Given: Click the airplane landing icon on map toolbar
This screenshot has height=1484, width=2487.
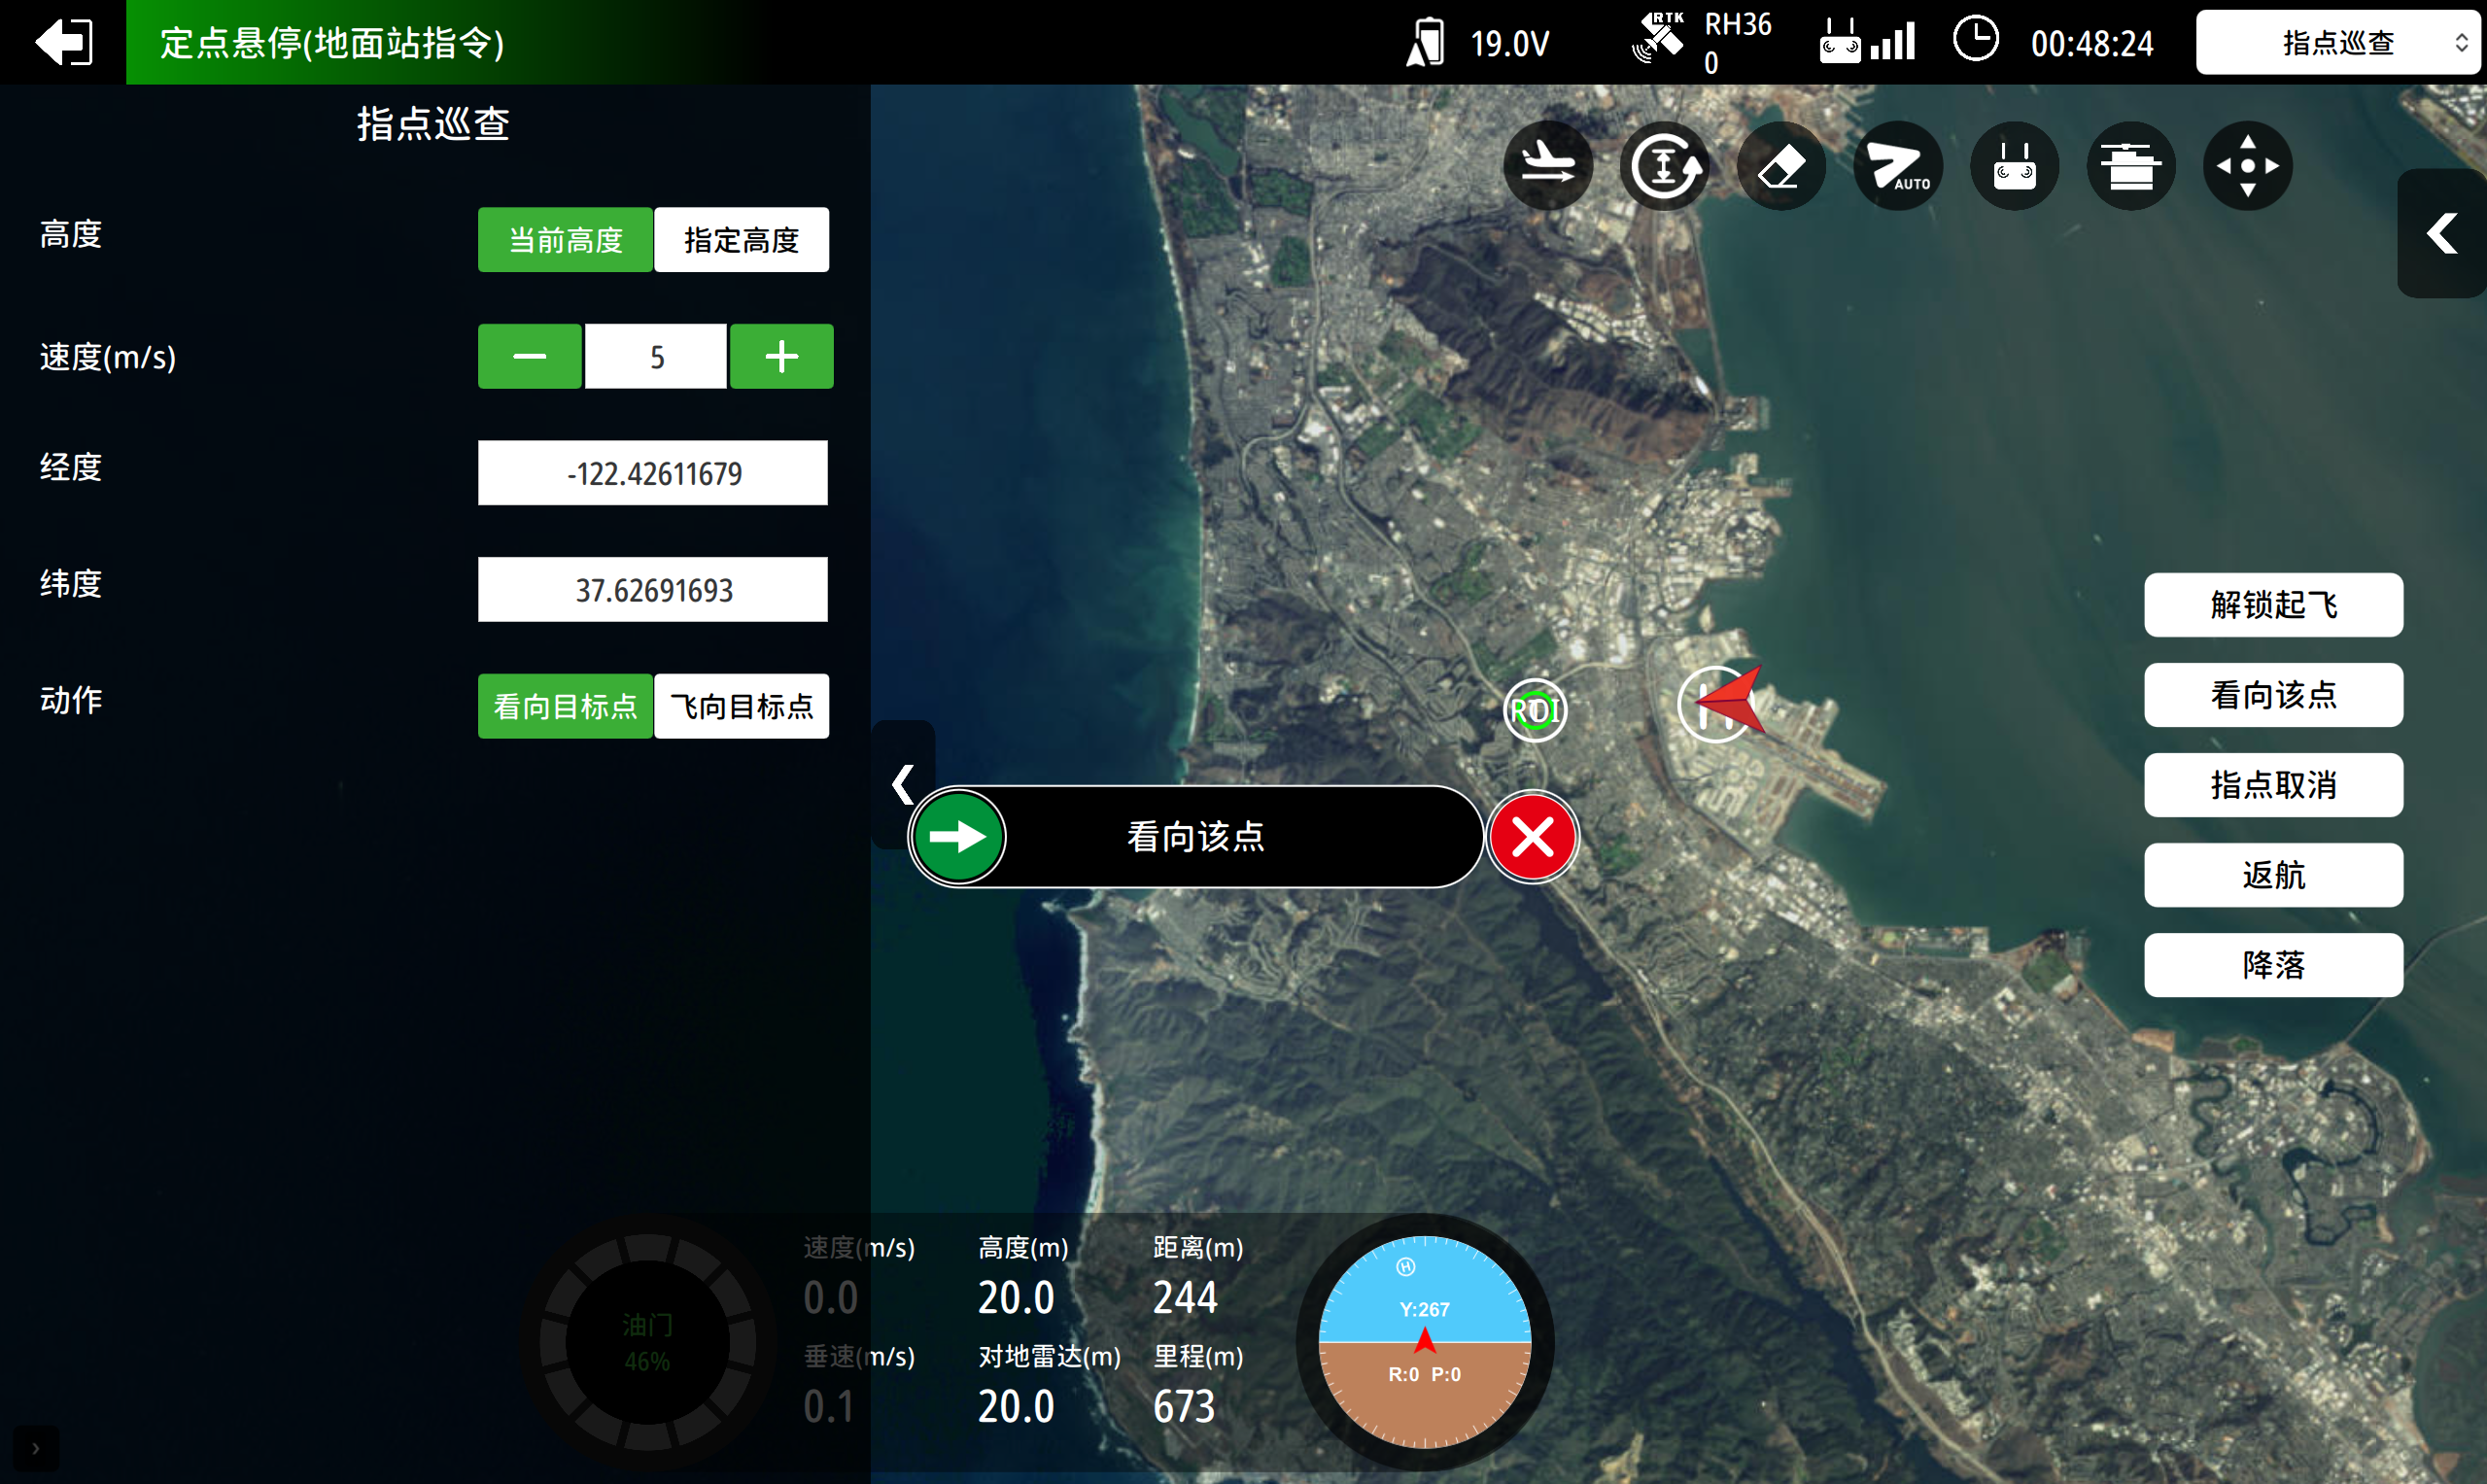Looking at the screenshot, I should coord(1548,165).
